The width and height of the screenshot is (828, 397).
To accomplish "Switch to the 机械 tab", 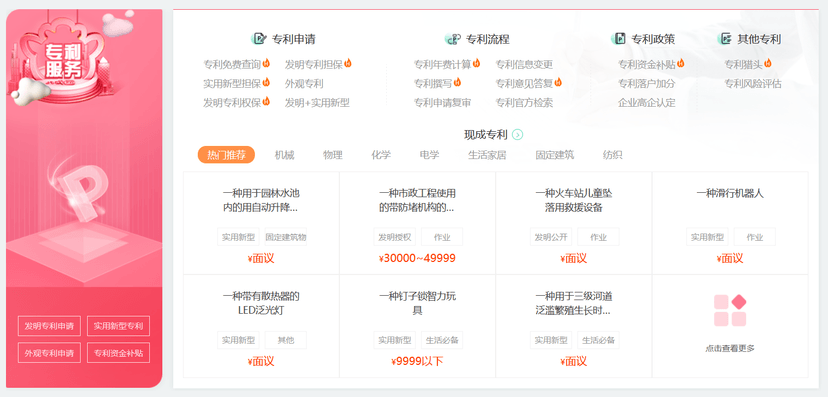I will [284, 155].
